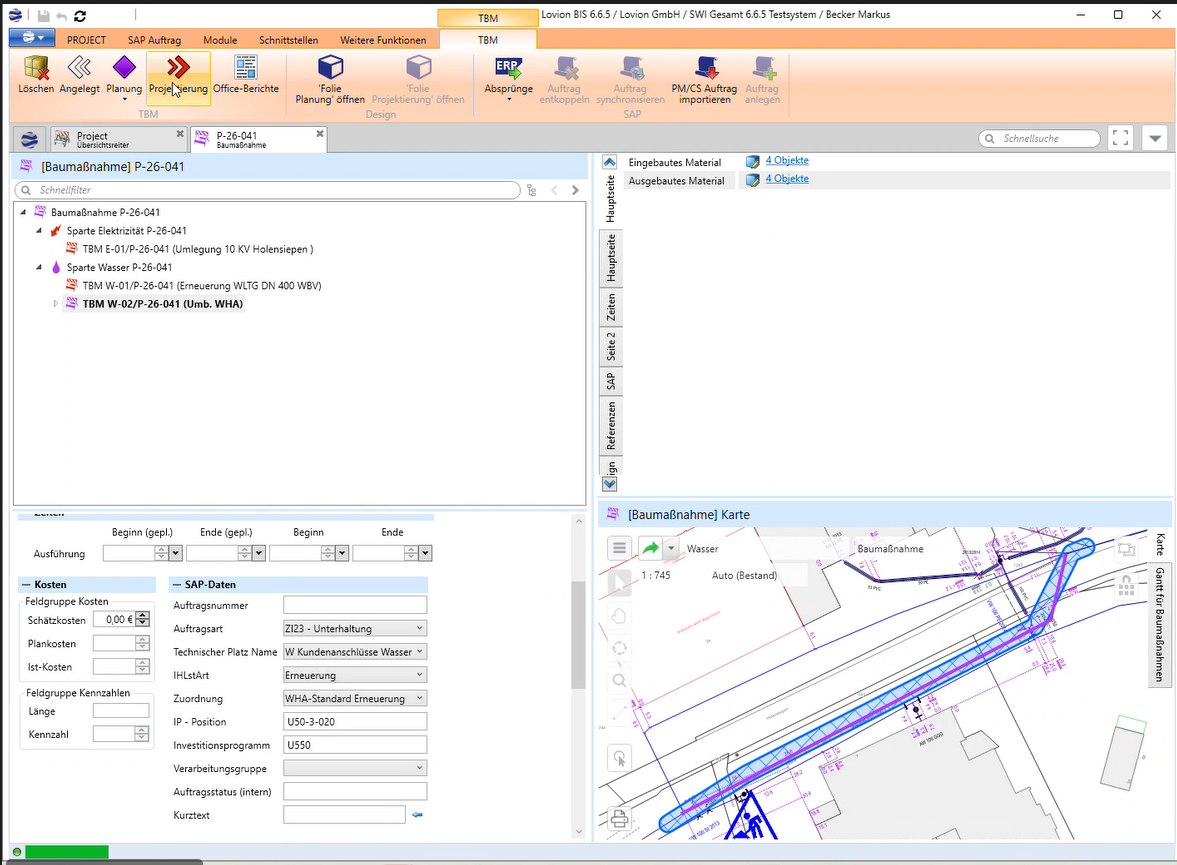Set status to Angelegt
Image resolution: width=1177 pixels, height=865 pixels.
(79, 75)
